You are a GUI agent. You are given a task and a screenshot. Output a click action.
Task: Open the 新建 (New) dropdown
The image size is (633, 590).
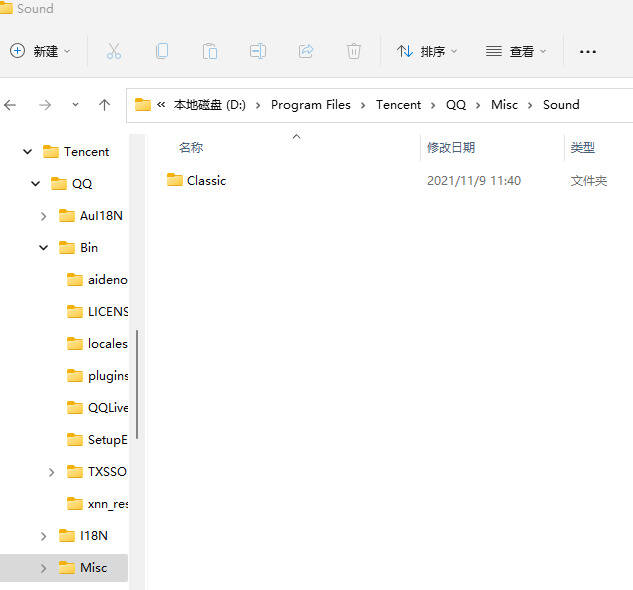click(x=40, y=51)
